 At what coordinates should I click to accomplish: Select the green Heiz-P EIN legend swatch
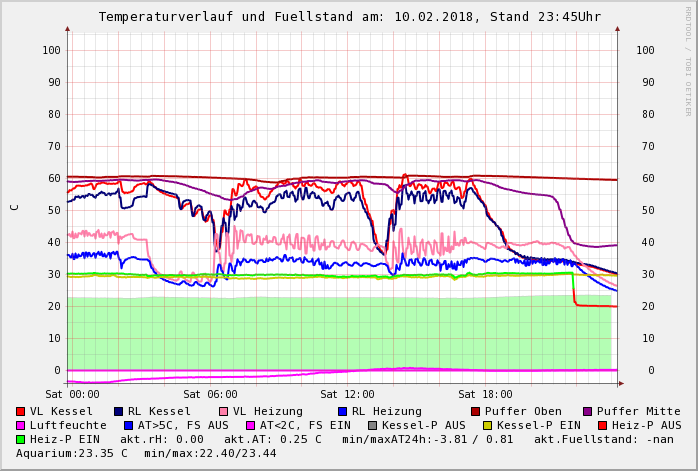coord(21,439)
